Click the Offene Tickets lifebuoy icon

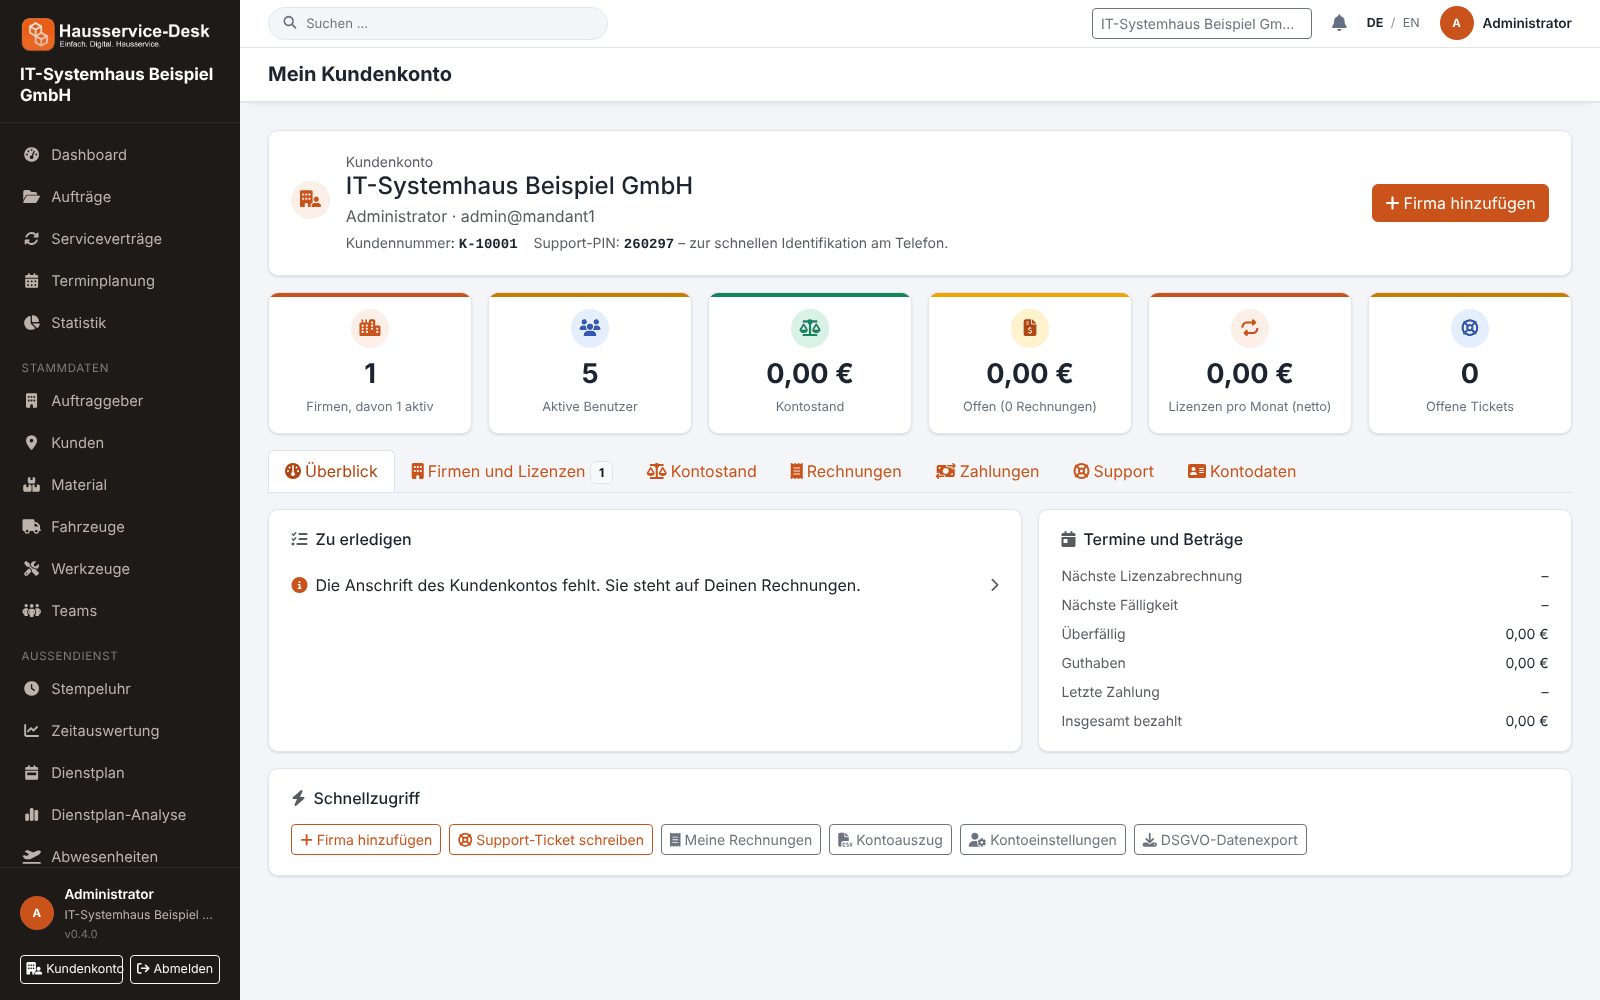1470,328
